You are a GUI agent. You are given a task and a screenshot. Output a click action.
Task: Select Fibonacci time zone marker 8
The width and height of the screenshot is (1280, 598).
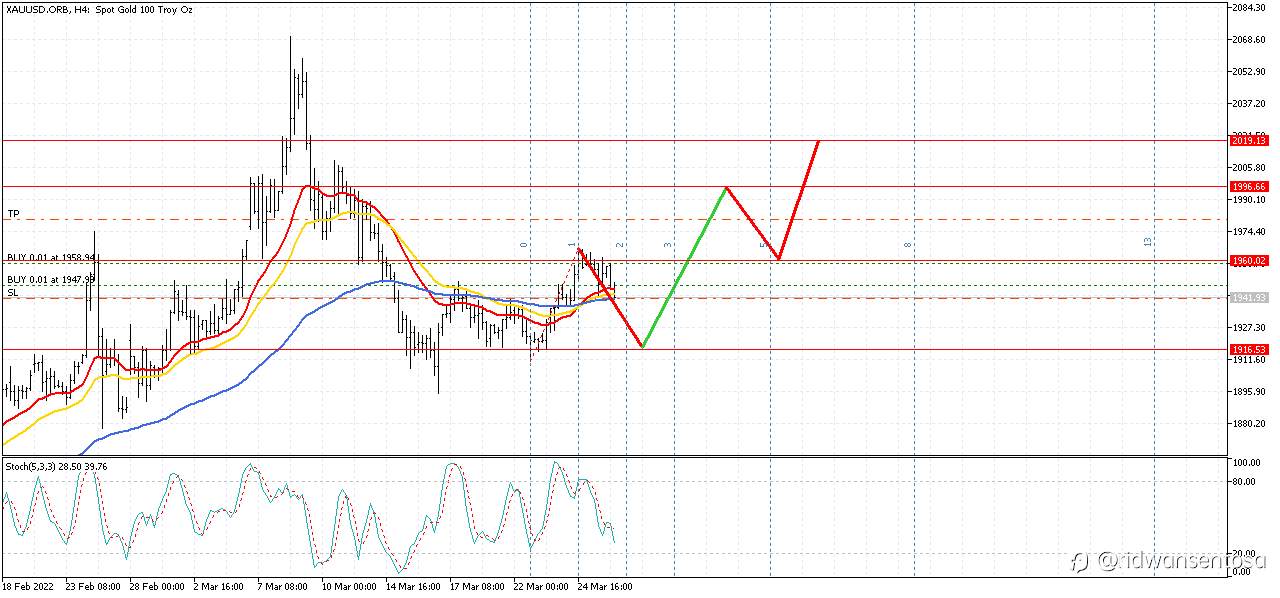pos(907,245)
